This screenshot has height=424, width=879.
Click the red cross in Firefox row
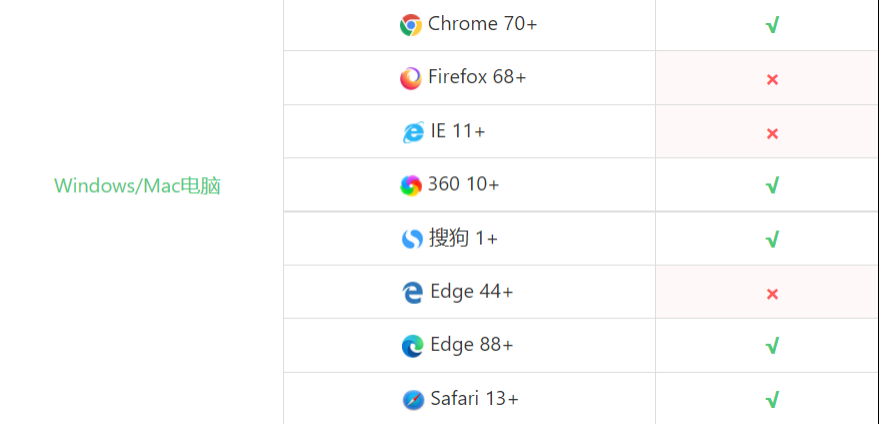pos(772,79)
